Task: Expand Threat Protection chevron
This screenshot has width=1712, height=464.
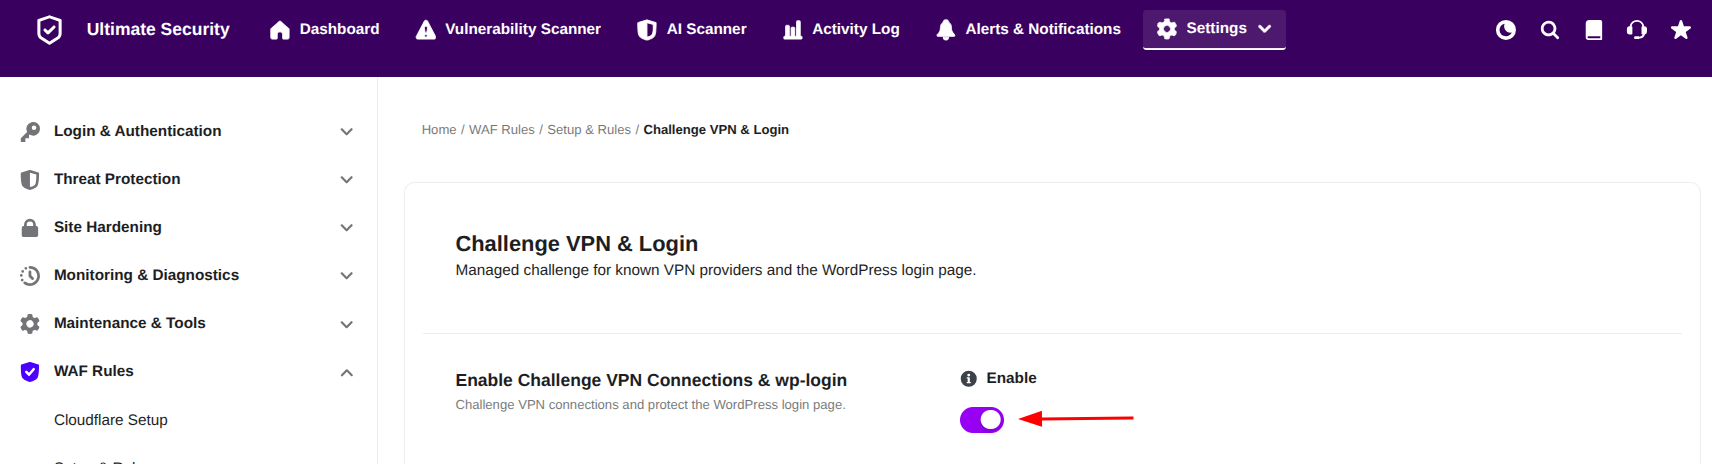Action: point(347,179)
